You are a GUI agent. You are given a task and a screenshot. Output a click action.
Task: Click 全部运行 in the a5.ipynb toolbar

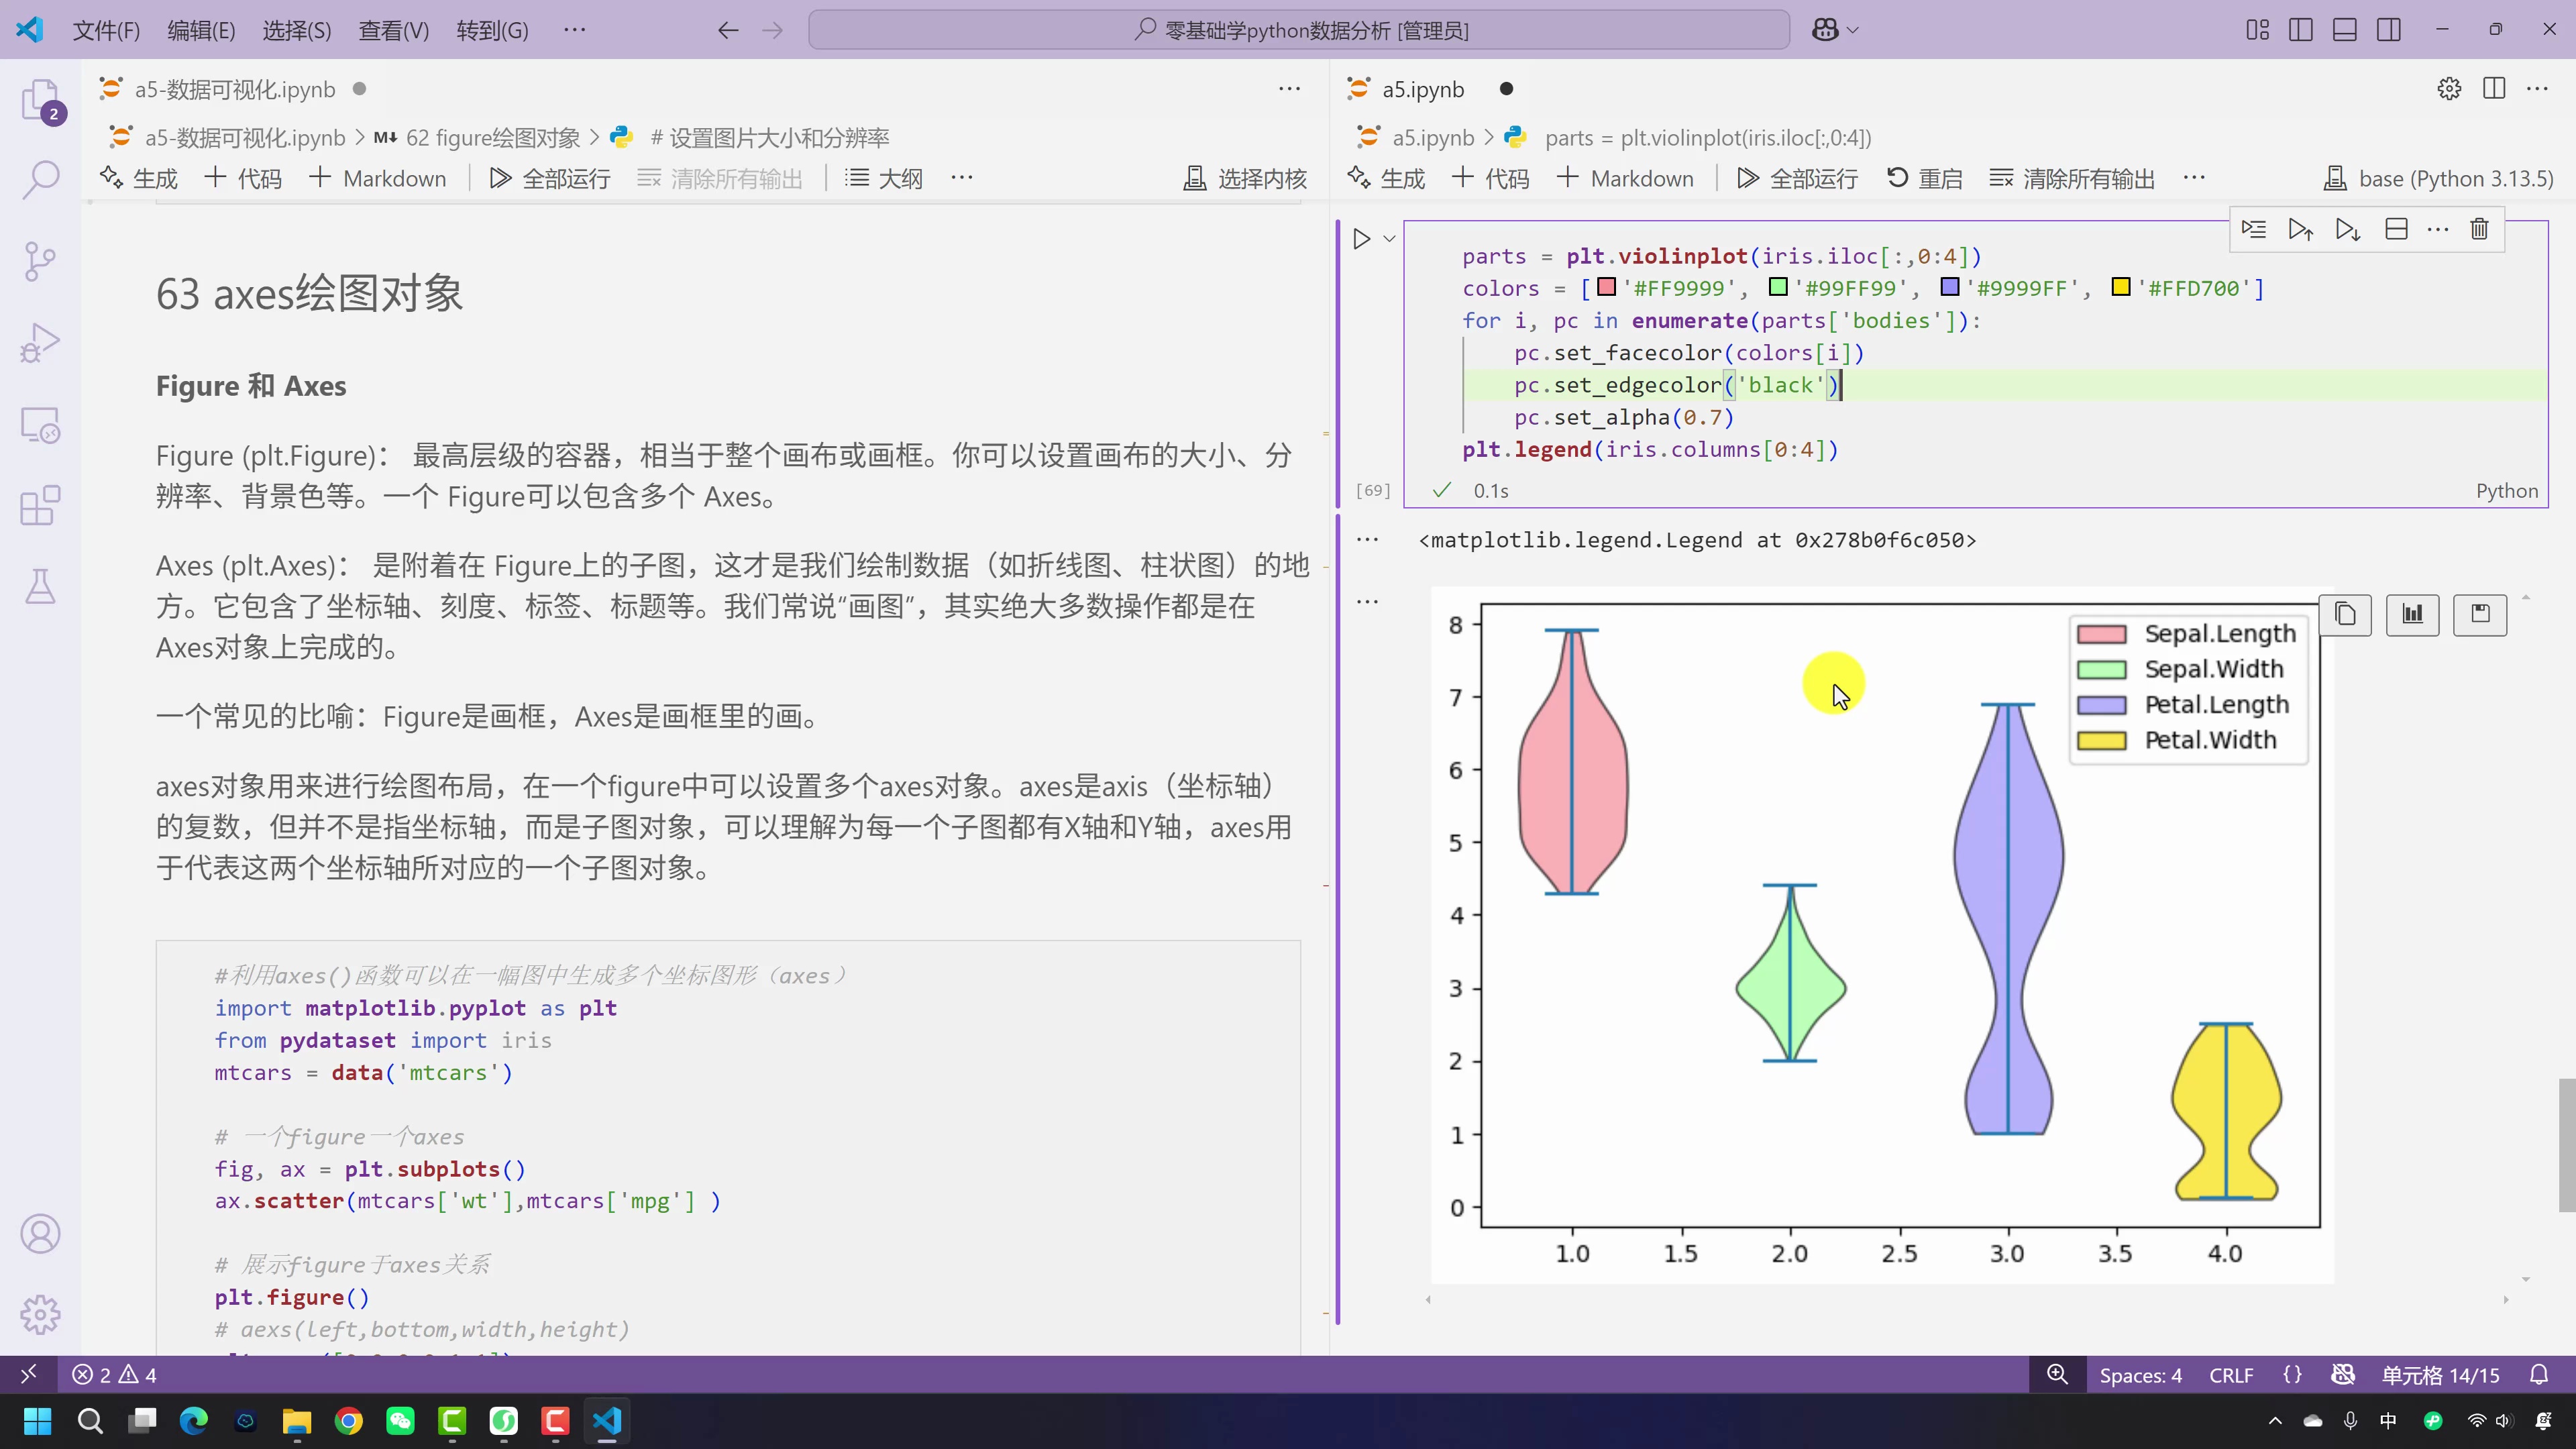1797,179
